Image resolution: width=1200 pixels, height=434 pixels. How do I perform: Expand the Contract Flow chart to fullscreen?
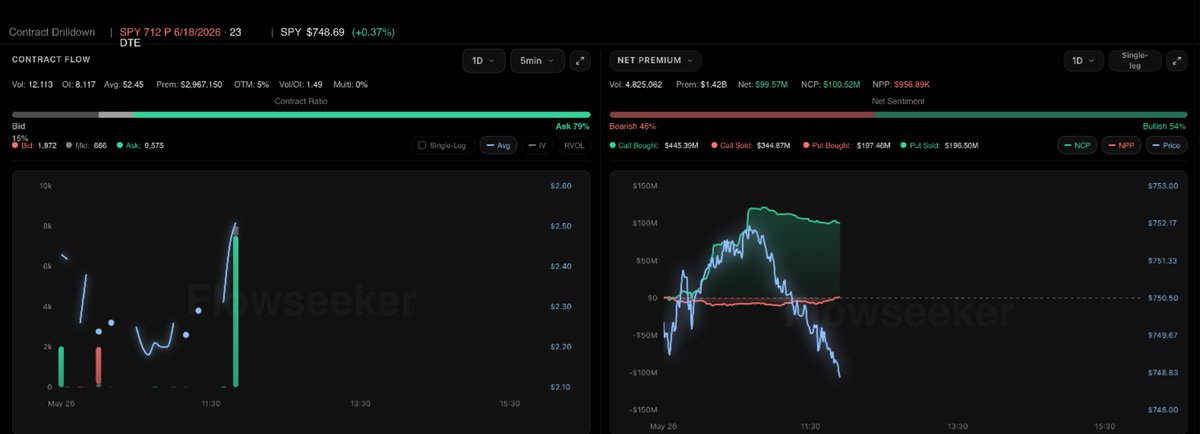click(x=580, y=60)
